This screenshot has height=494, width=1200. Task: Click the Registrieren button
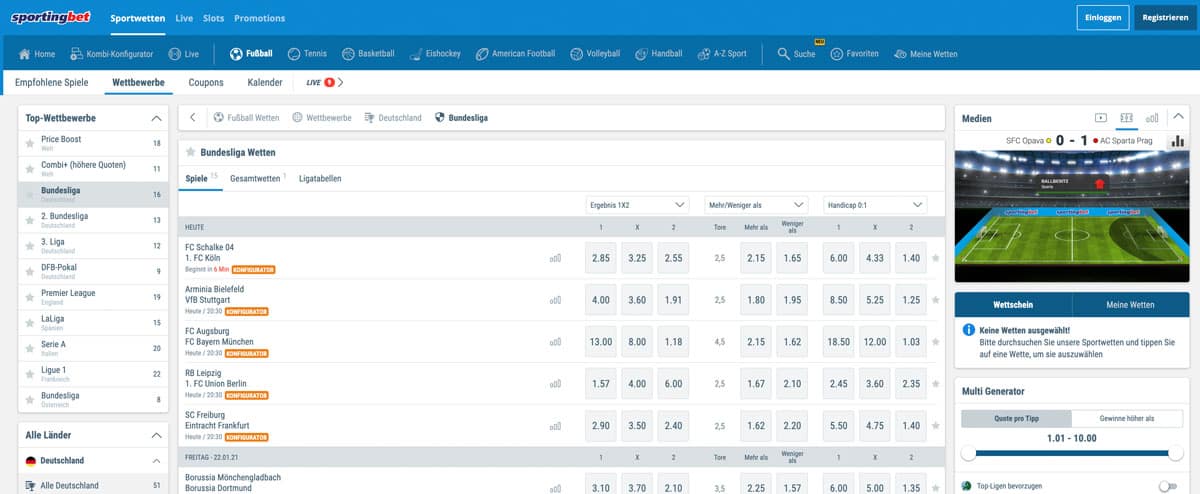(x=1165, y=17)
